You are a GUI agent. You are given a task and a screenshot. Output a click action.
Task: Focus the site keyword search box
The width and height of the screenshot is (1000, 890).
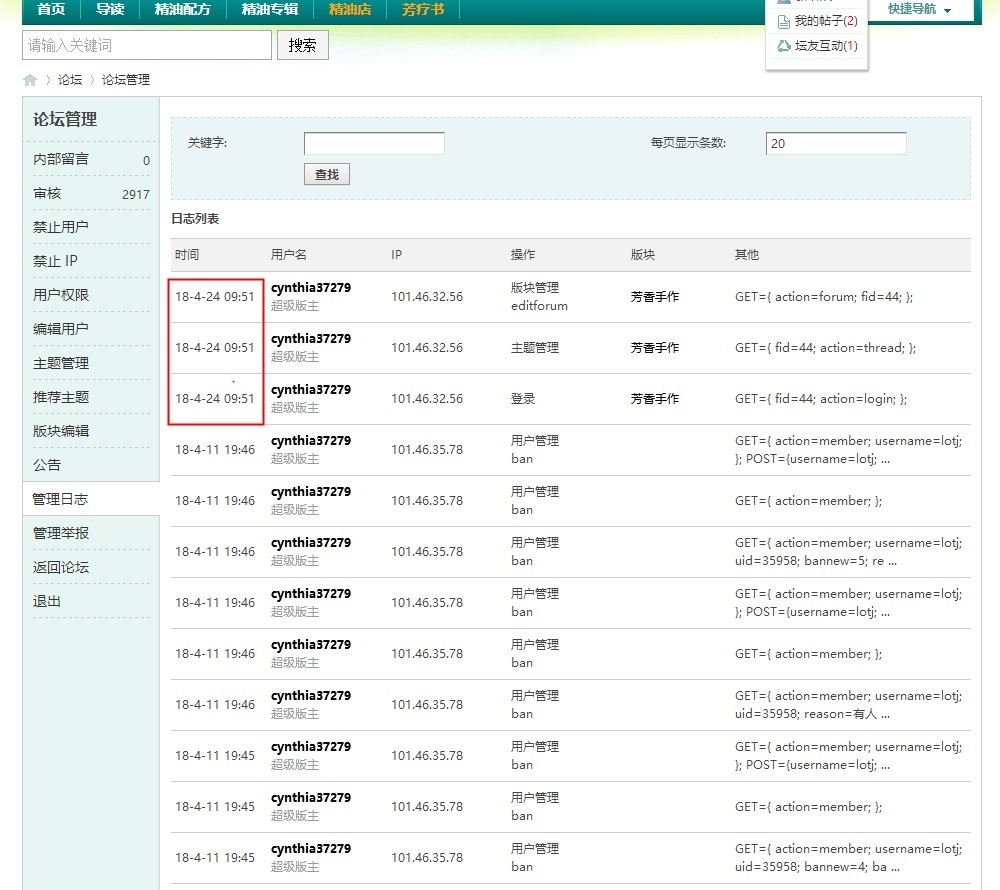pyautogui.click(x=147, y=45)
